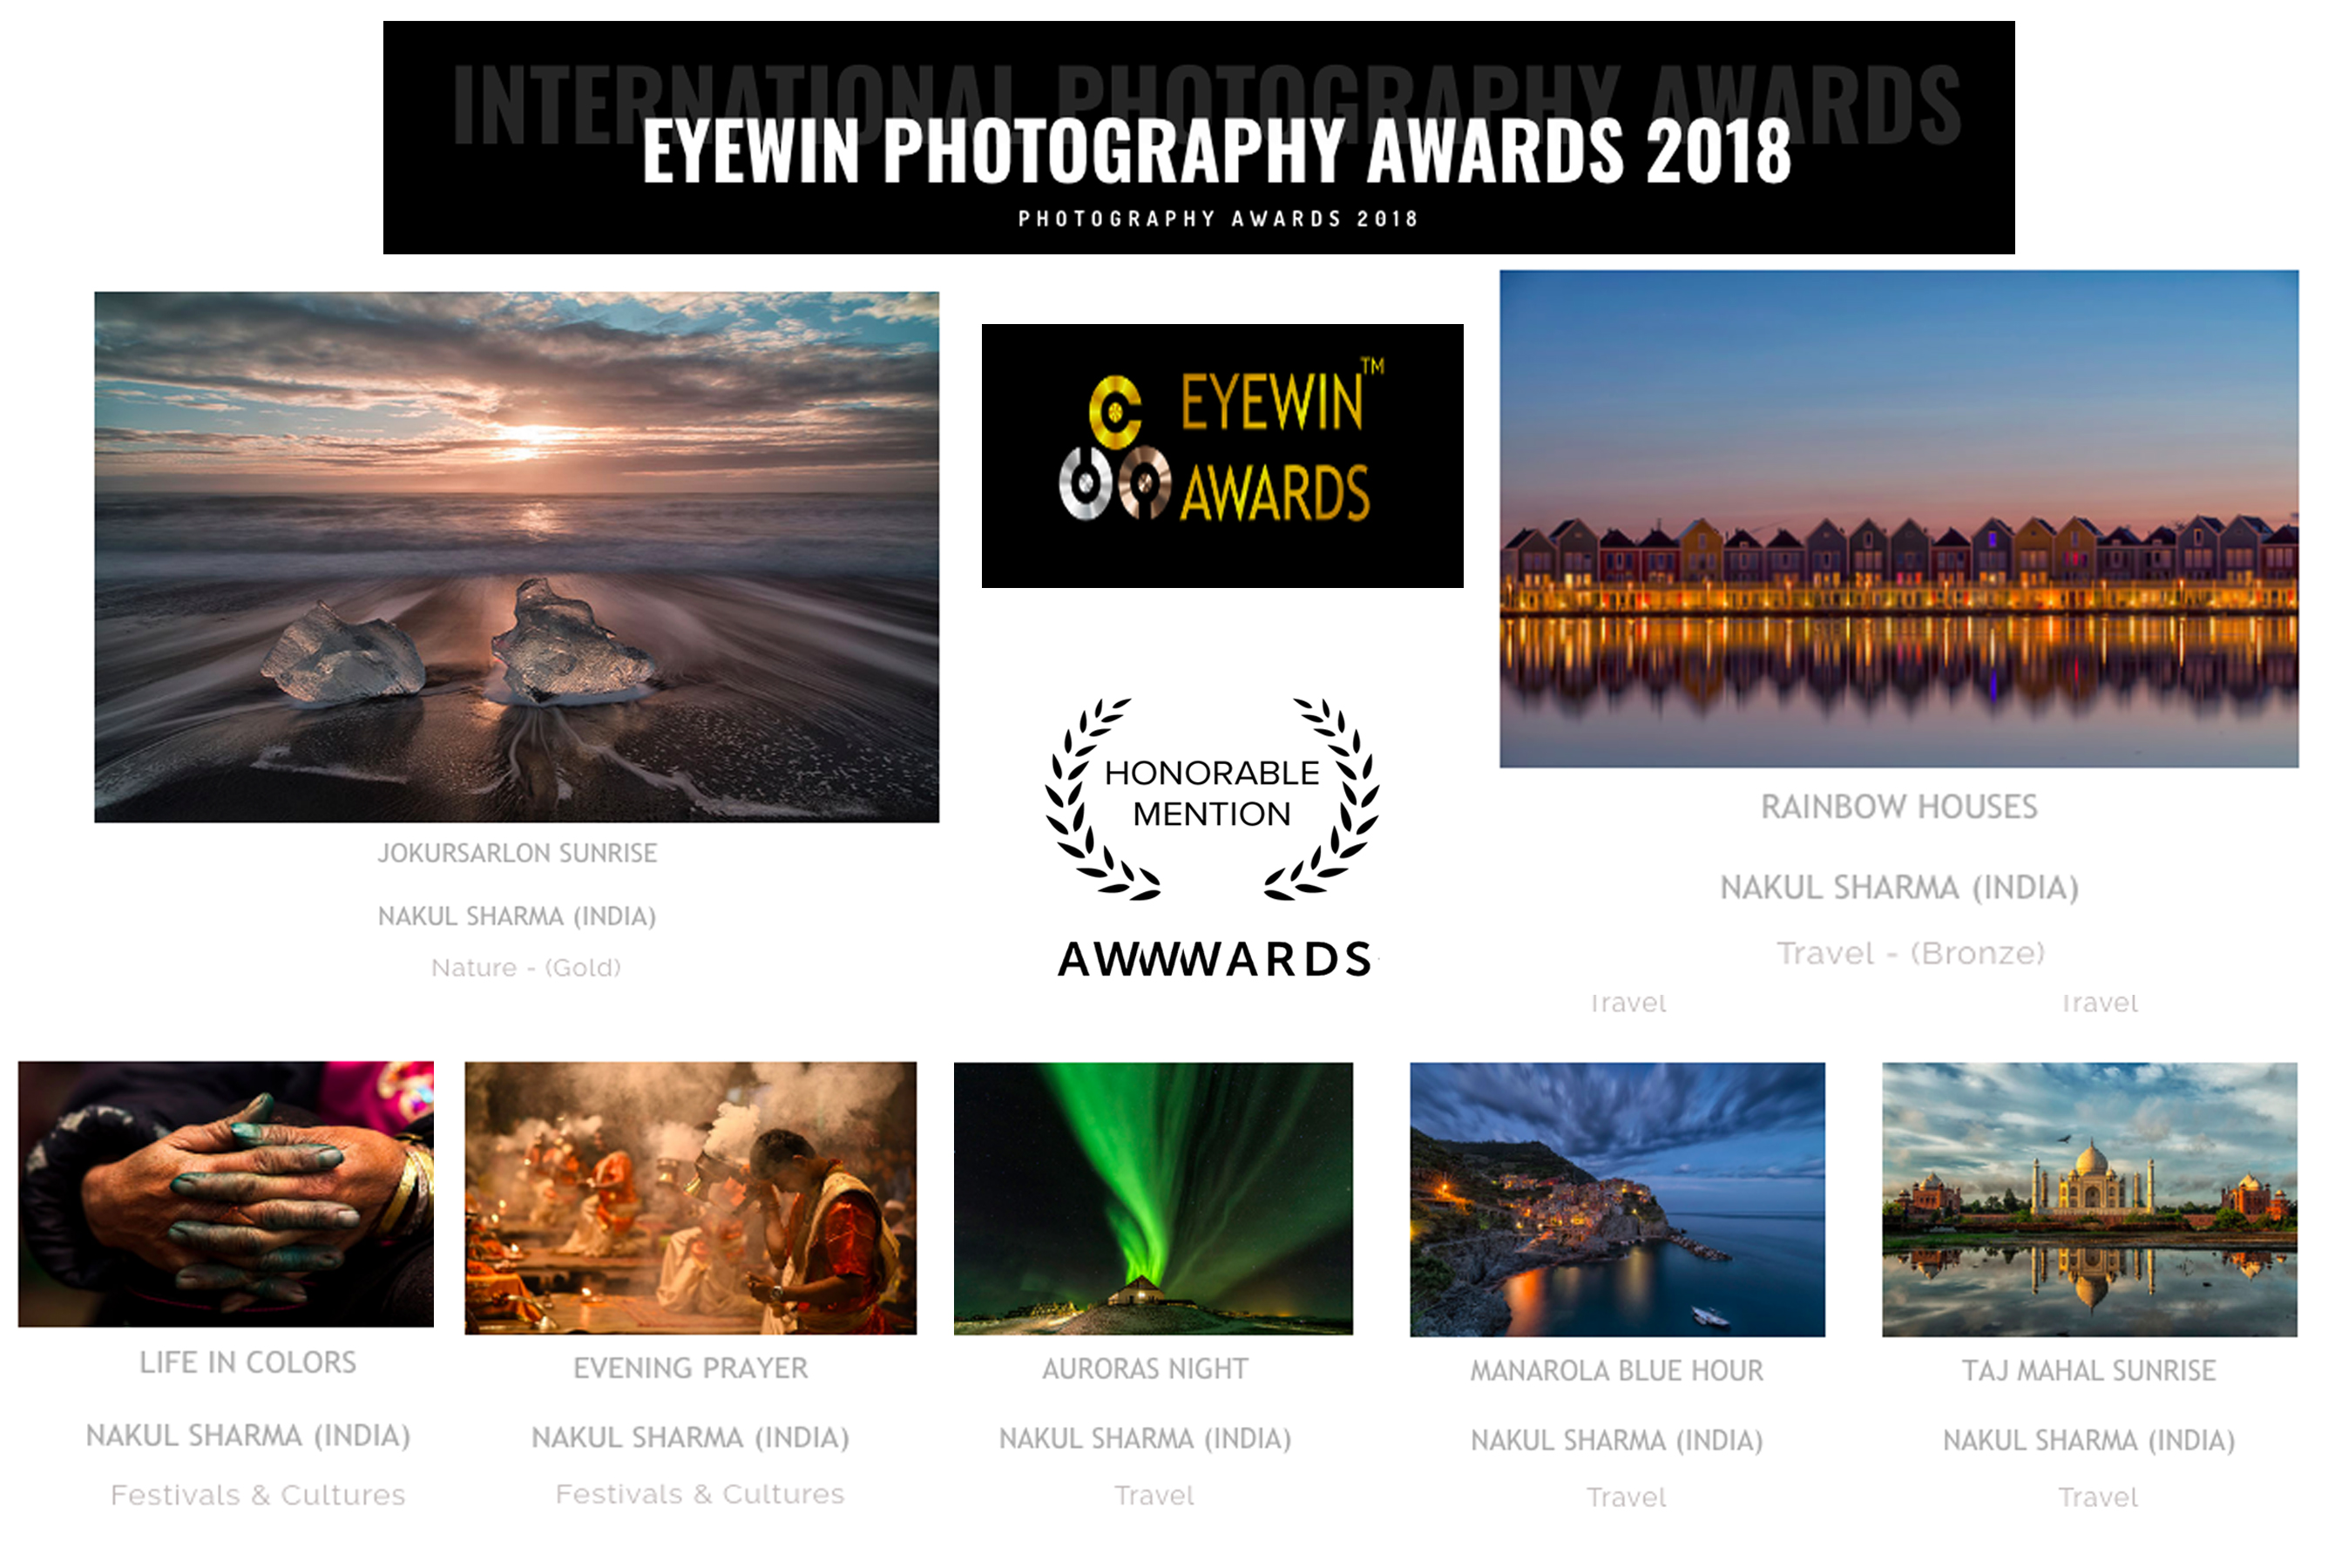The width and height of the screenshot is (2328, 1568).
Task: Click the 'TAJ MAHAL SUNRISE' title
Action: click(2089, 1370)
